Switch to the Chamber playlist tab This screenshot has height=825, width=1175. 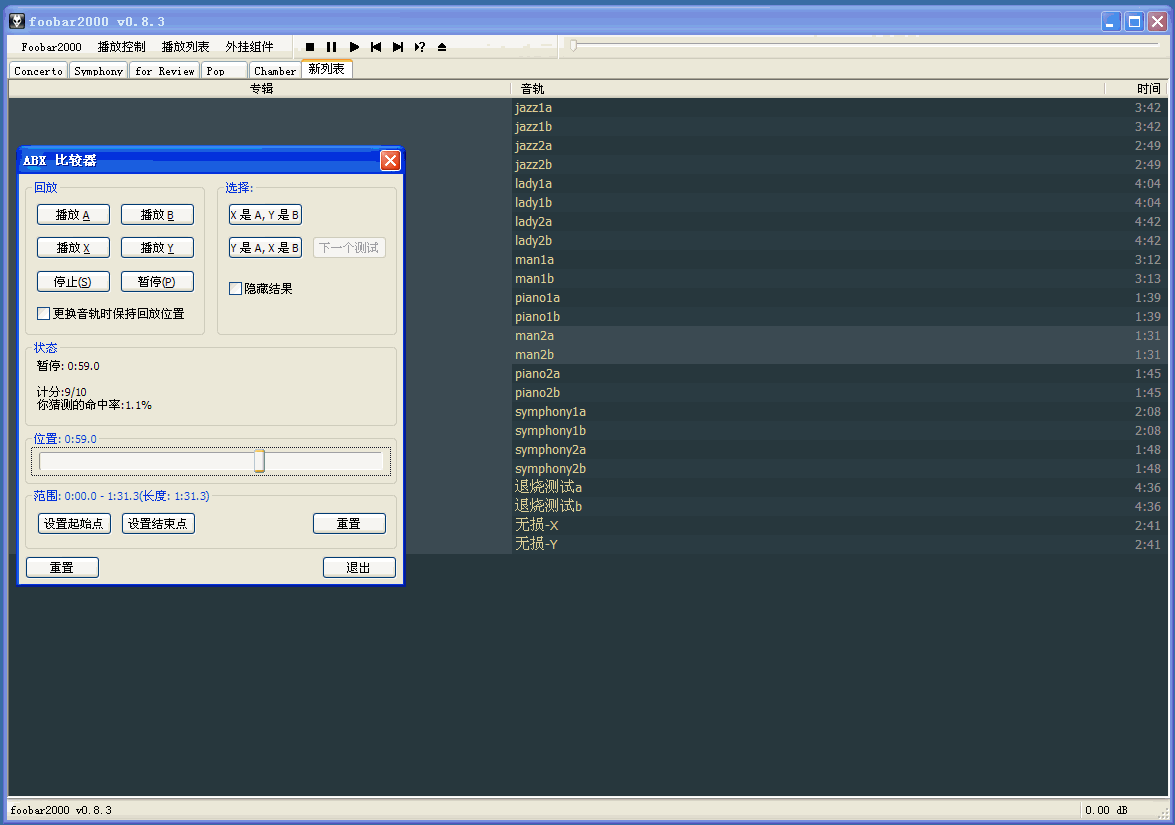pyautogui.click(x=274, y=70)
